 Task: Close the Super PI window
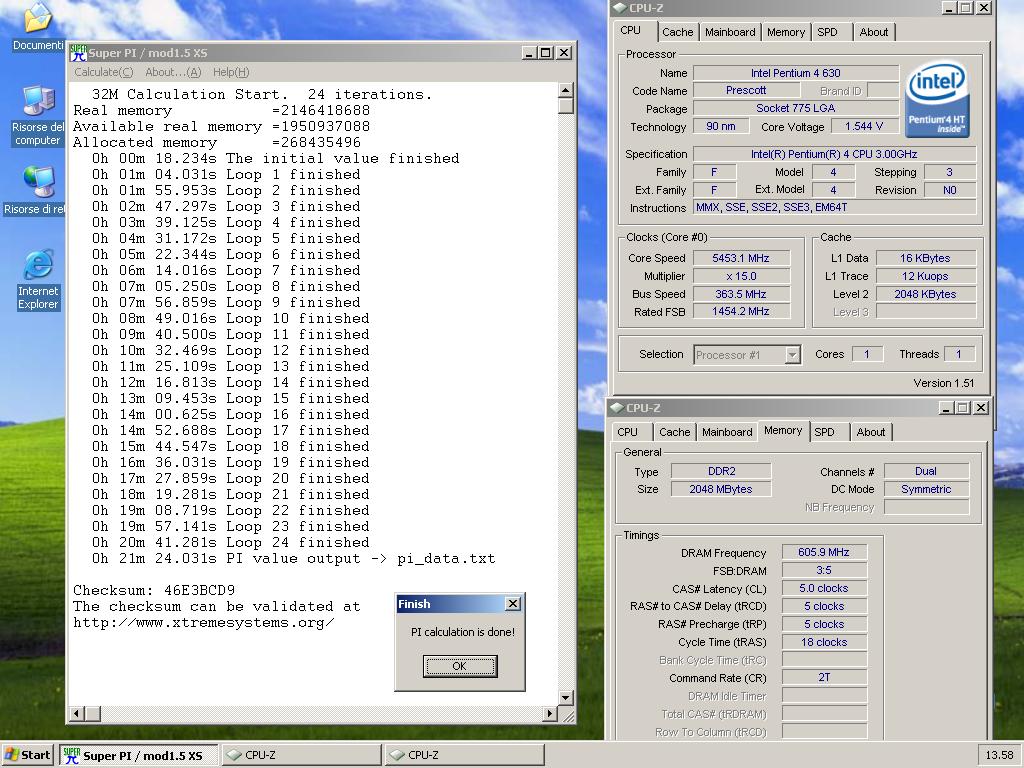point(564,53)
